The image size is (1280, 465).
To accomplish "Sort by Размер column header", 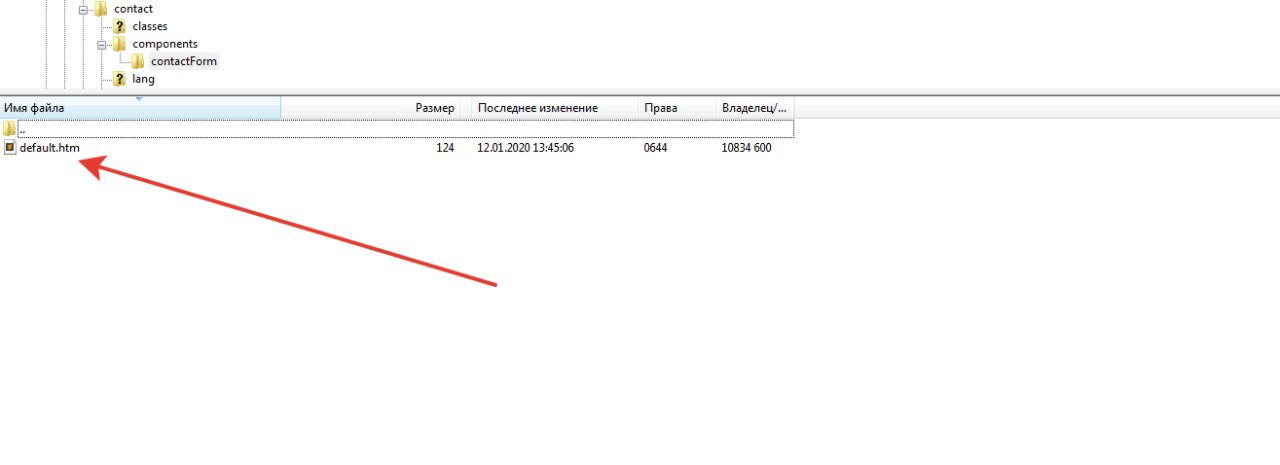I will [370, 108].
